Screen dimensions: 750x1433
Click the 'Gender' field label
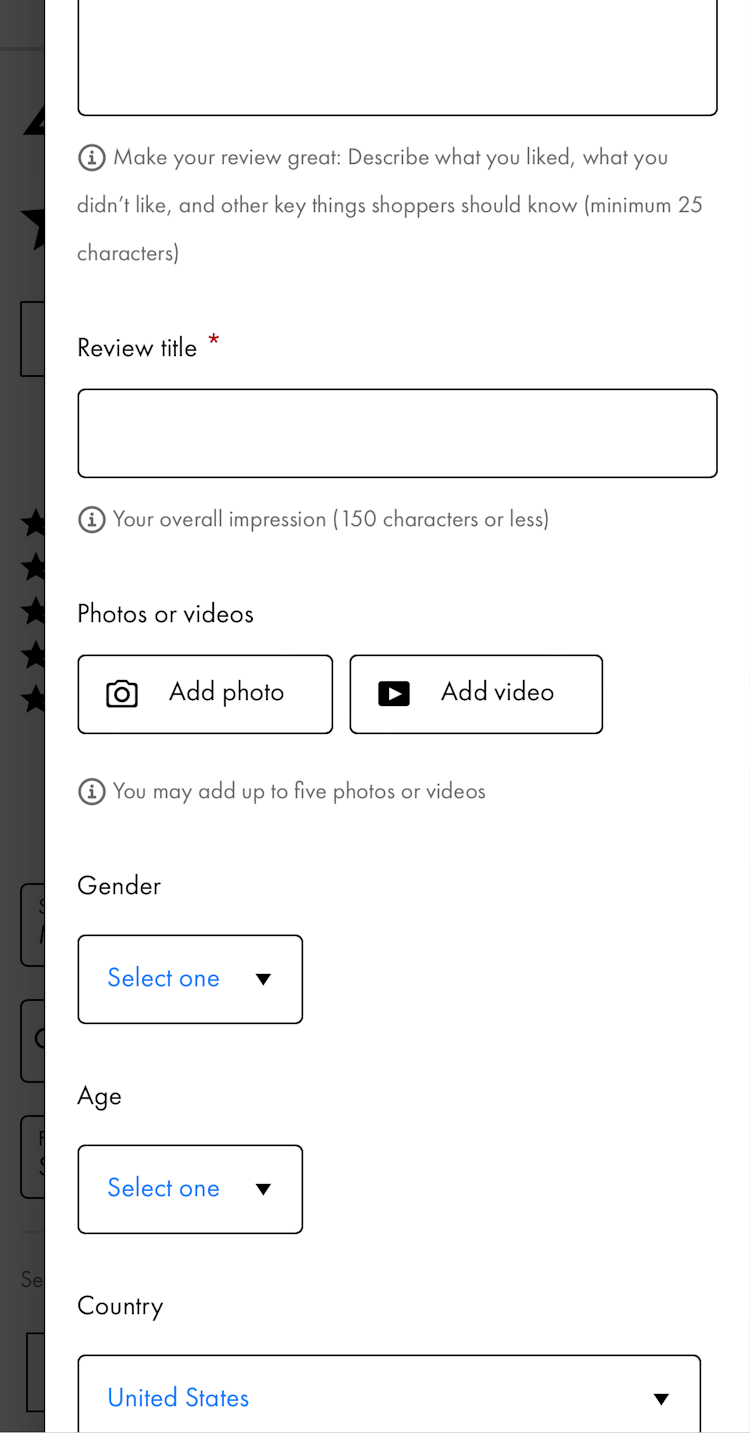(x=119, y=886)
